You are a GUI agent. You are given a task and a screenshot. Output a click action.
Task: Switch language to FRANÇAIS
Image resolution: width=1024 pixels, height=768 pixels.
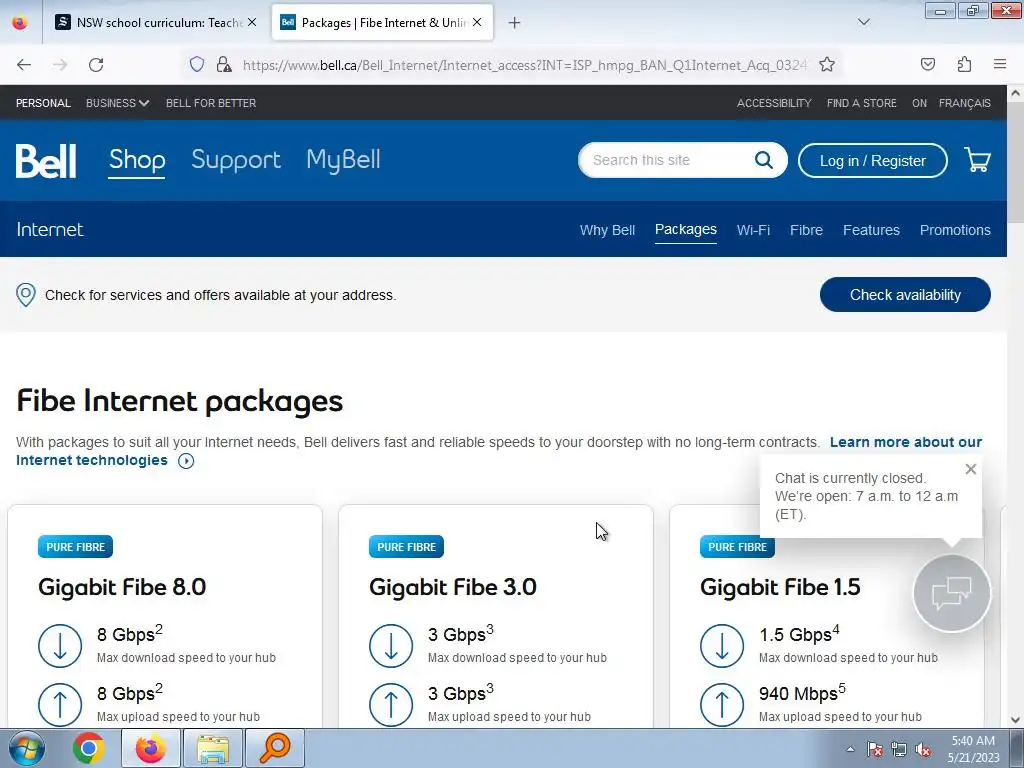pyautogui.click(x=965, y=103)
